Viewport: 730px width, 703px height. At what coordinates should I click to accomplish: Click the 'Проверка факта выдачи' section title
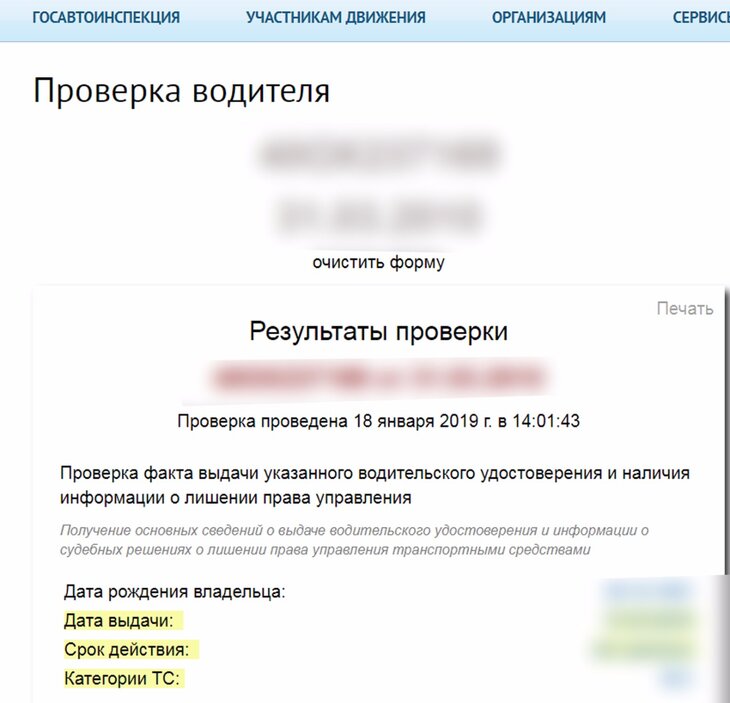tap(375, 485)
